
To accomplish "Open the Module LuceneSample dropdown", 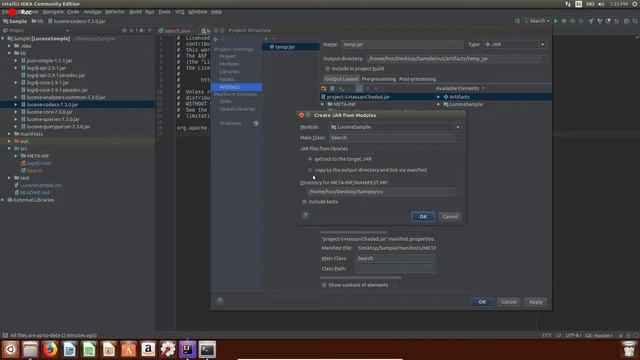I will click(x=395, y=127).
